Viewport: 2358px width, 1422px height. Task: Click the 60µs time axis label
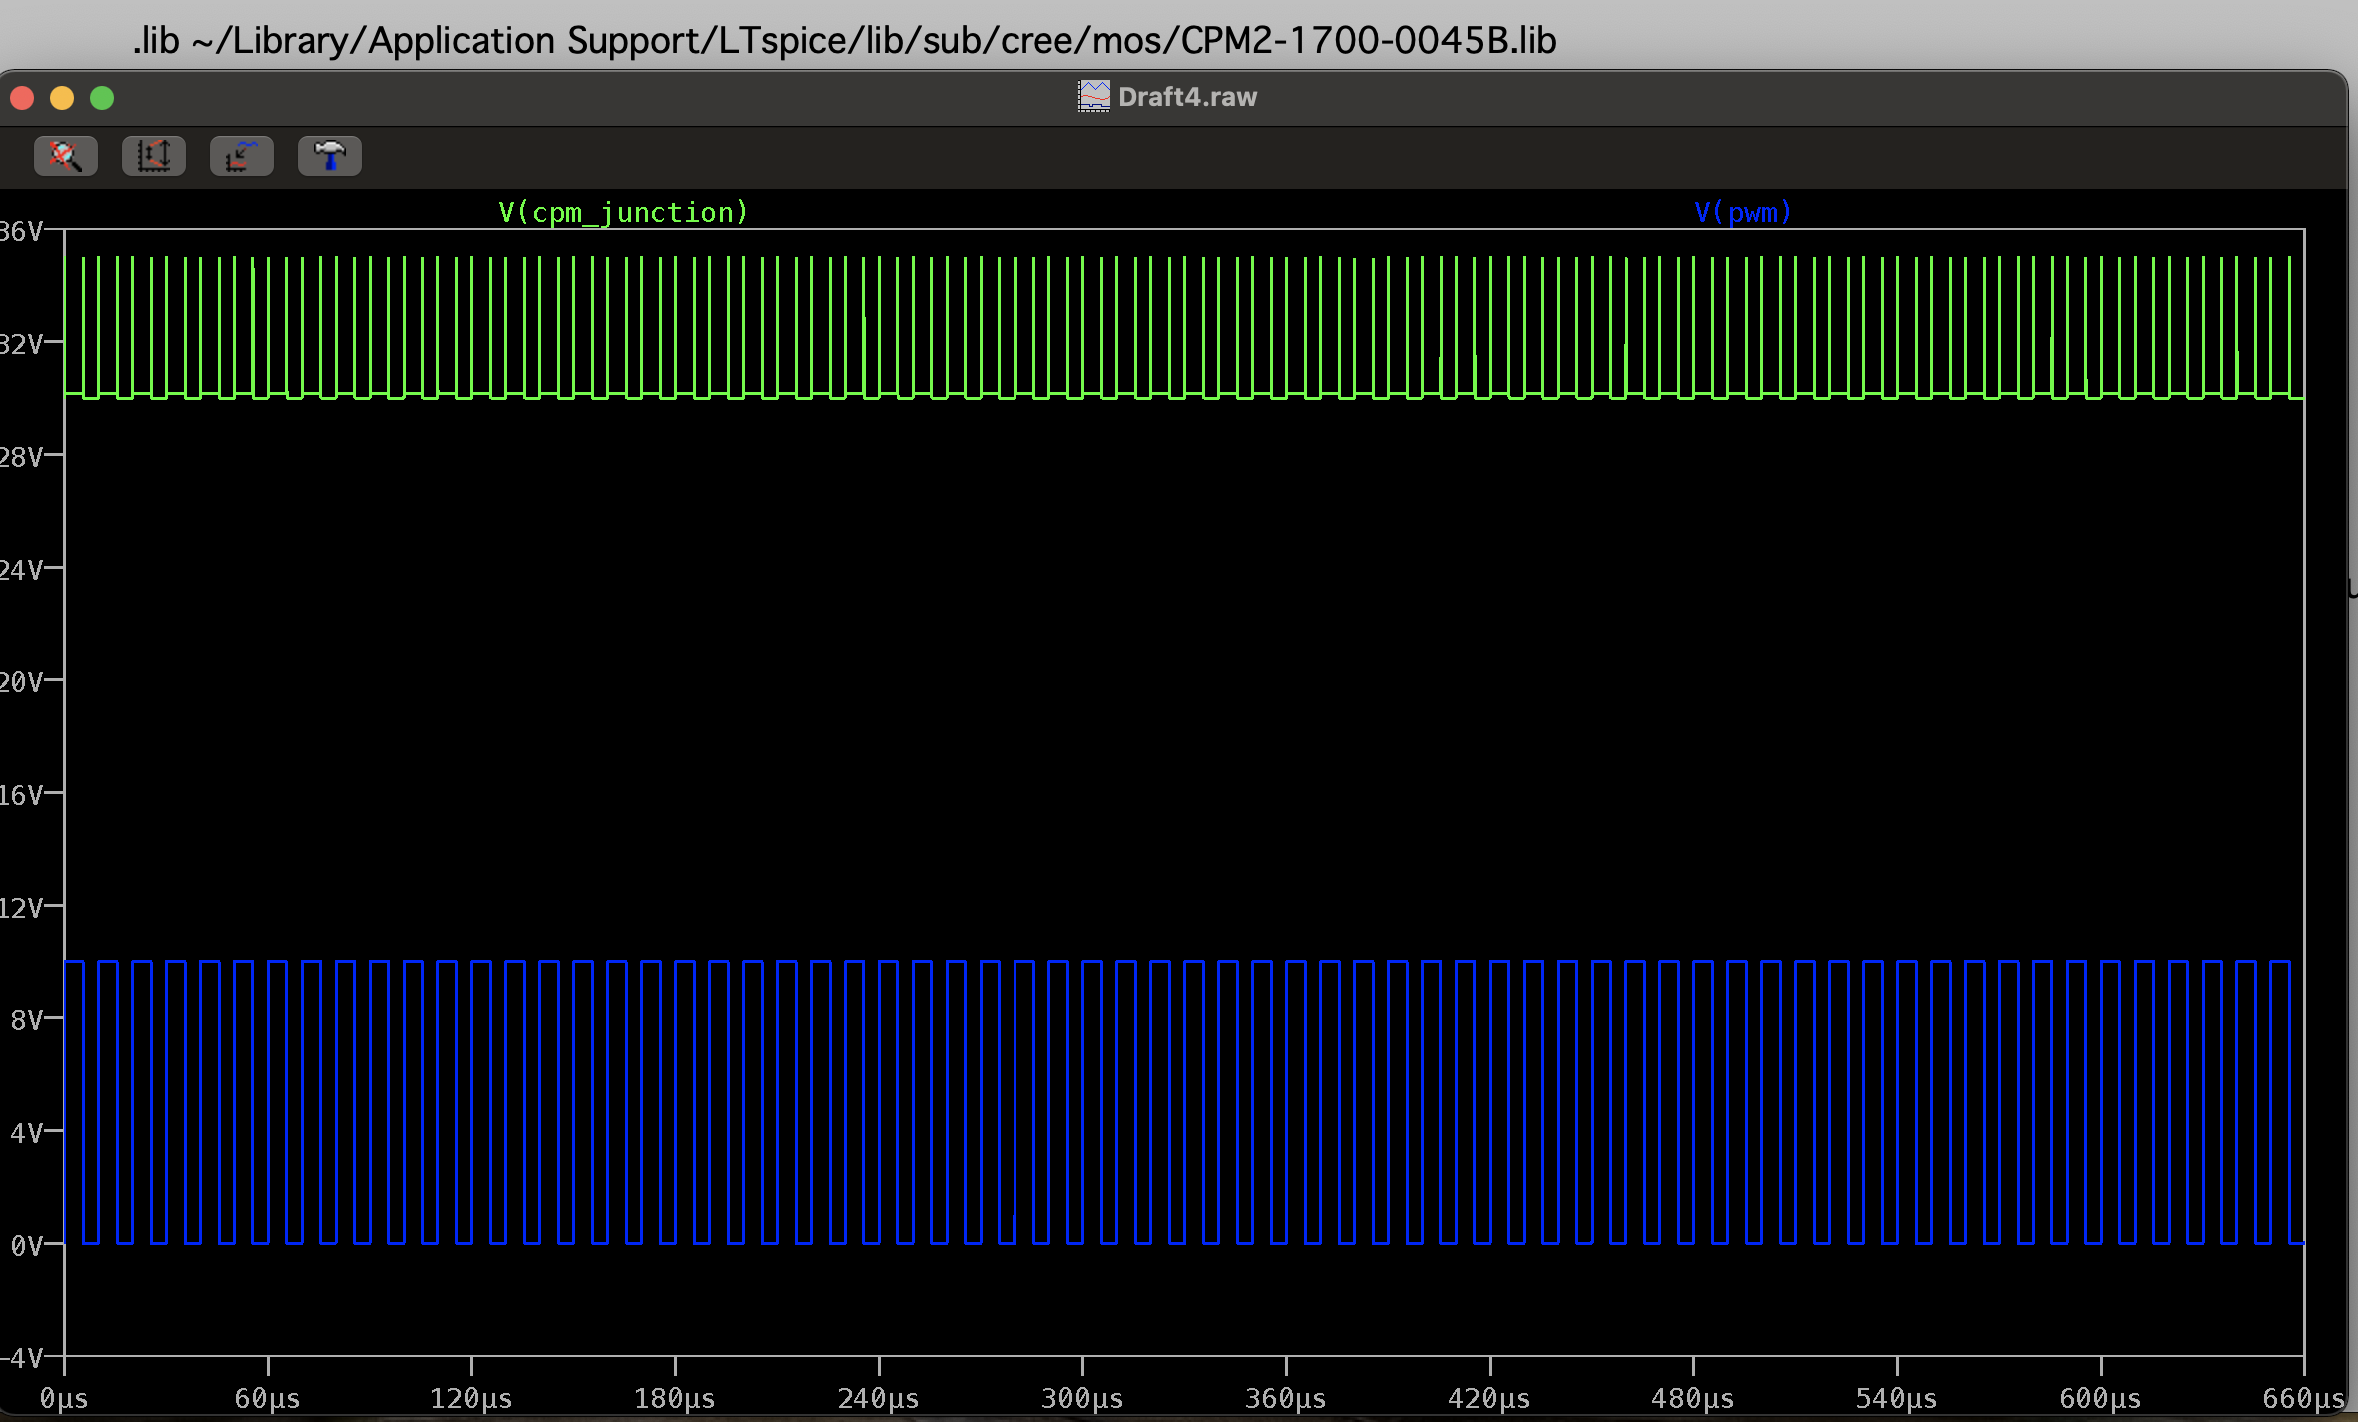[267, 1398]
